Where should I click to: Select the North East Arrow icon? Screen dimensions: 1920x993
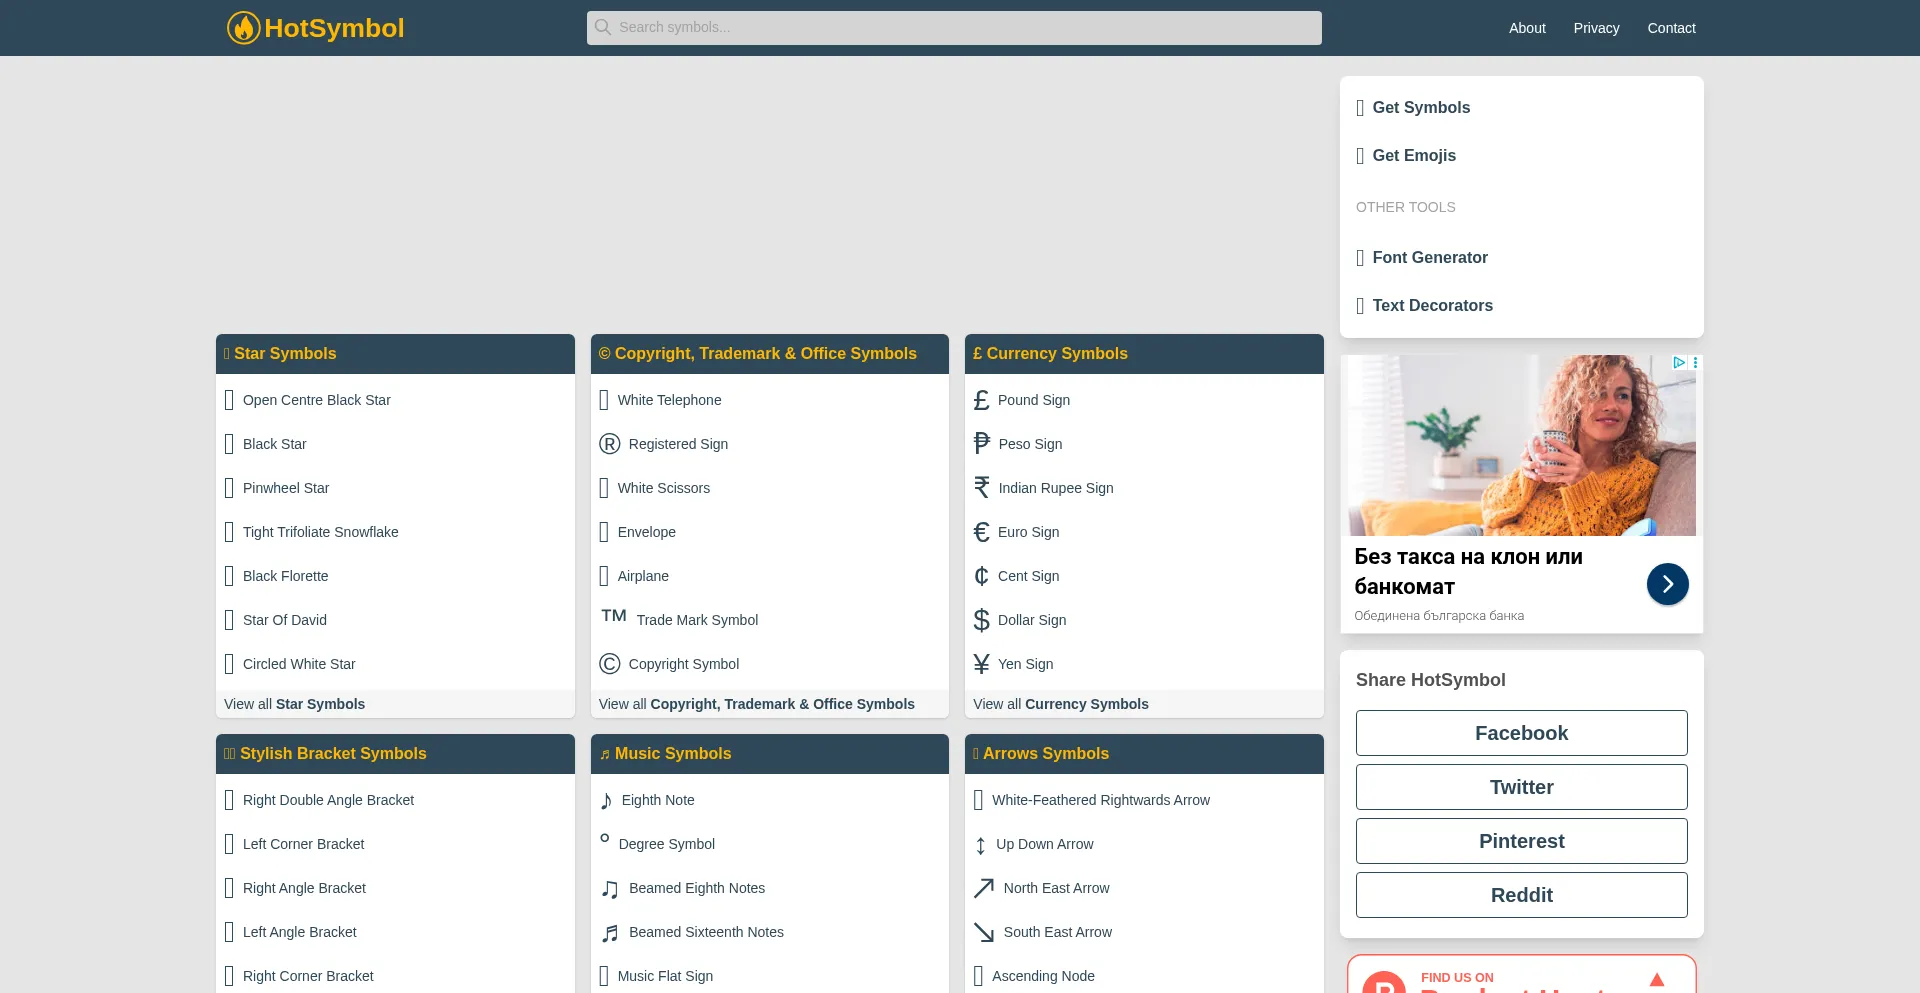tap(984, 888)
